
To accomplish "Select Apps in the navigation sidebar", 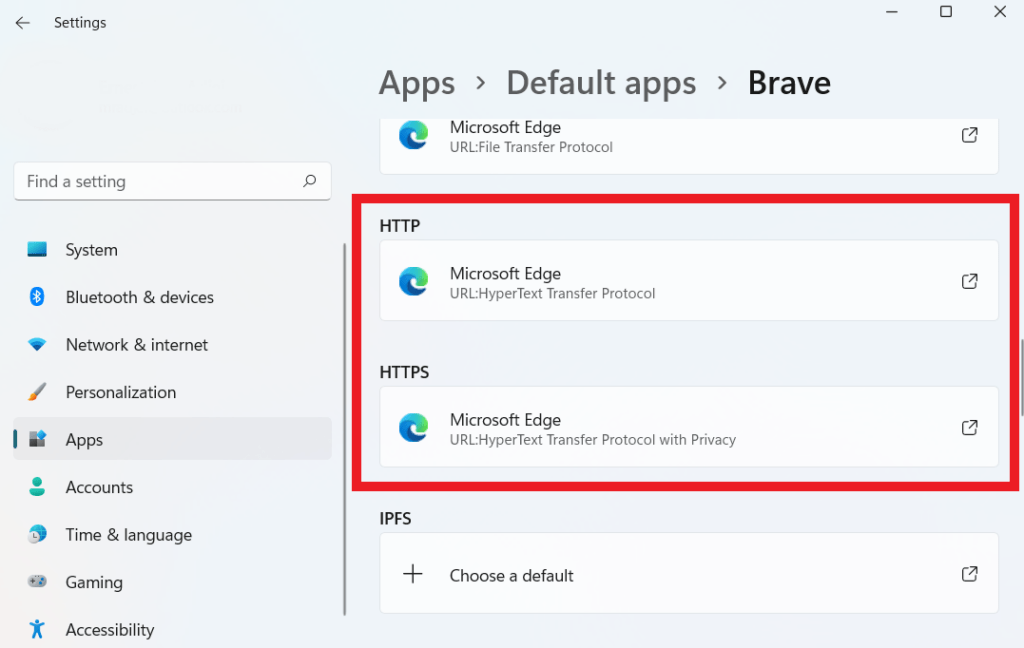I will (84, 439).
